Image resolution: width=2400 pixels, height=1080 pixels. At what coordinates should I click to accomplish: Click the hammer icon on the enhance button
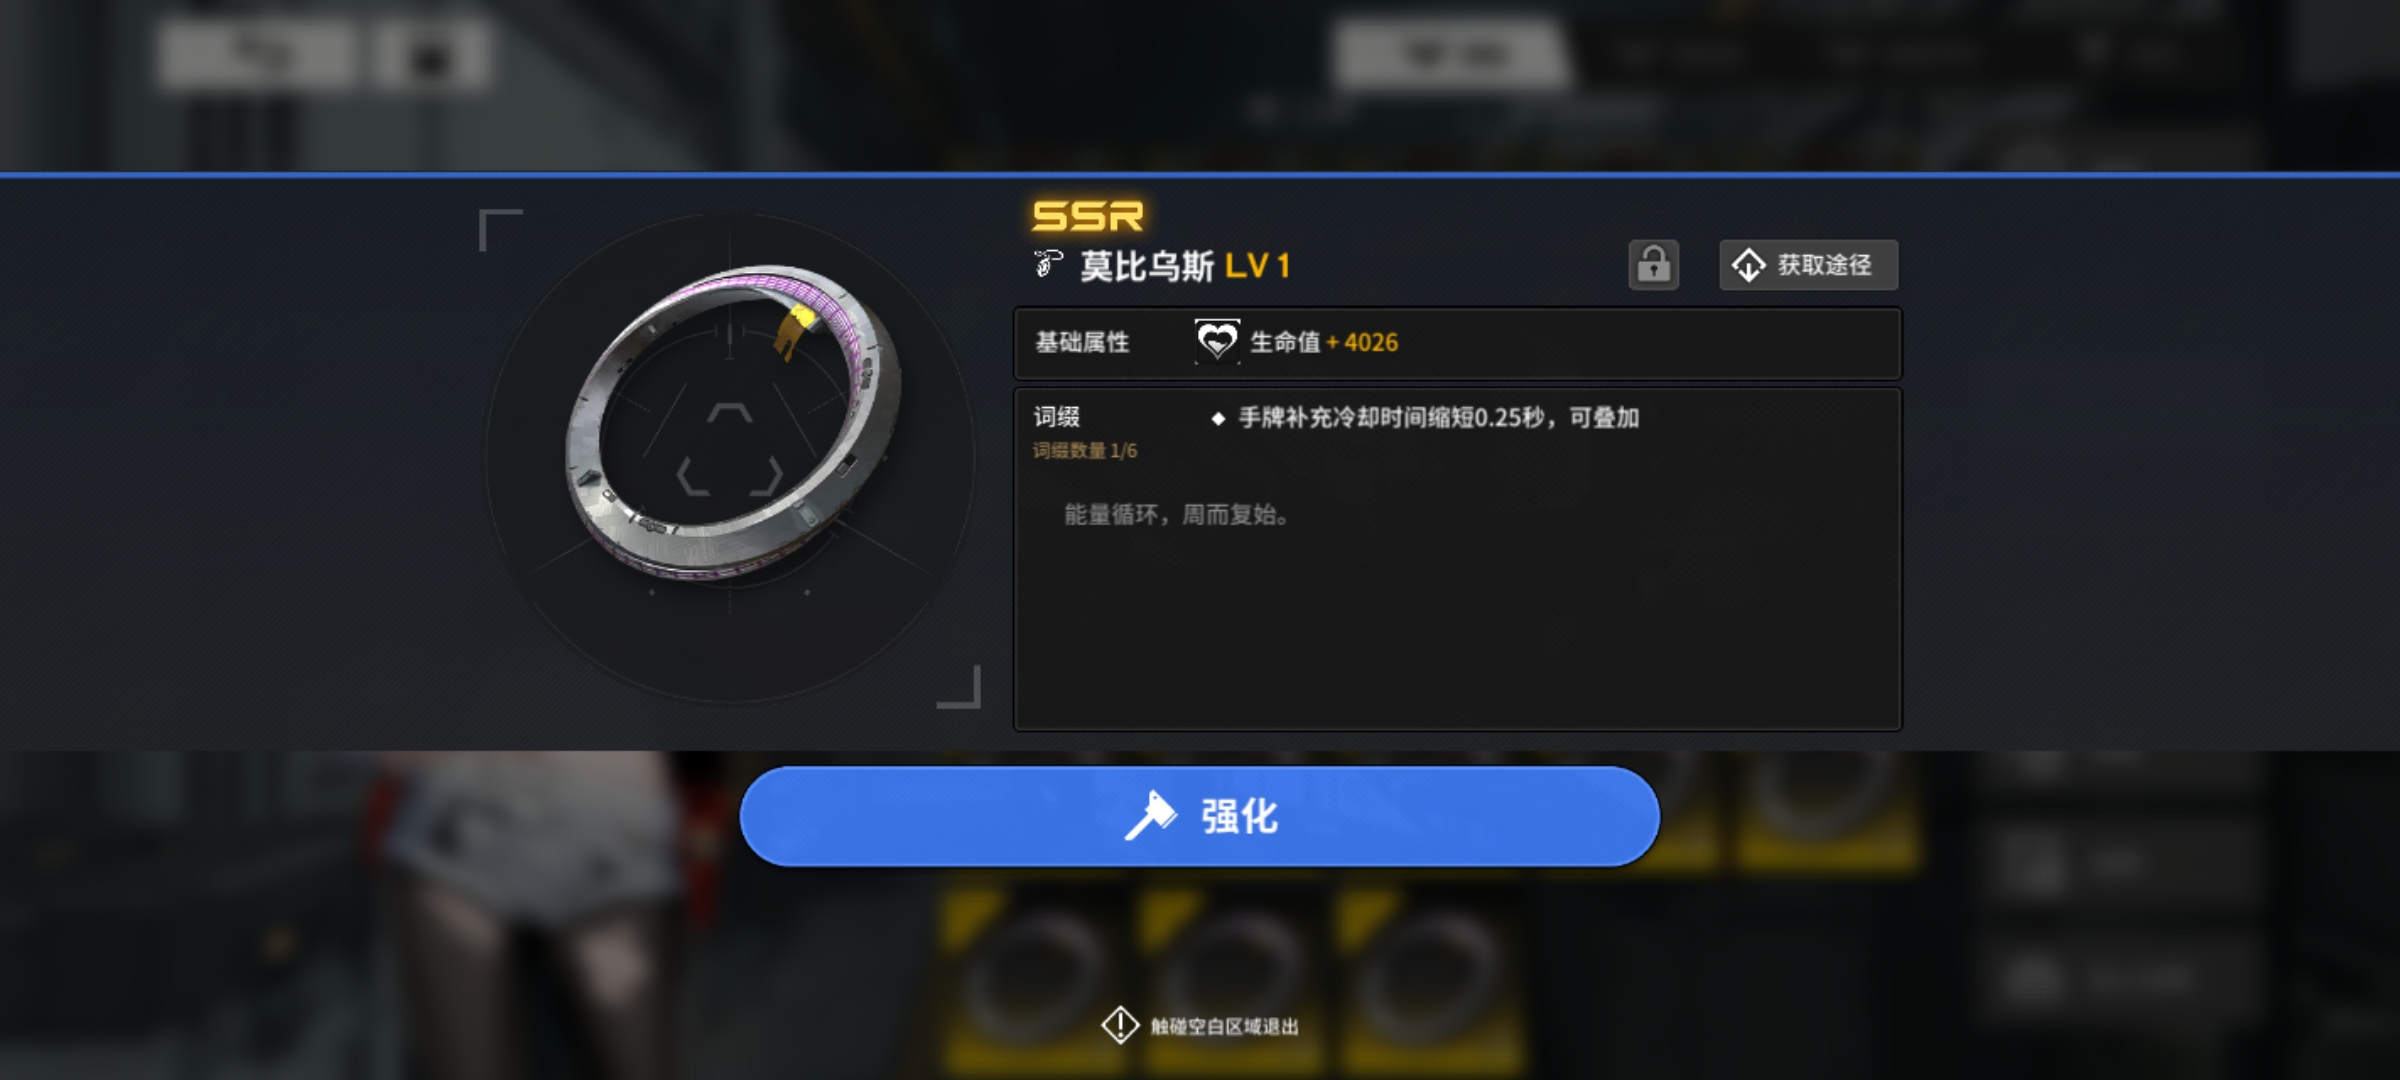1151,816
